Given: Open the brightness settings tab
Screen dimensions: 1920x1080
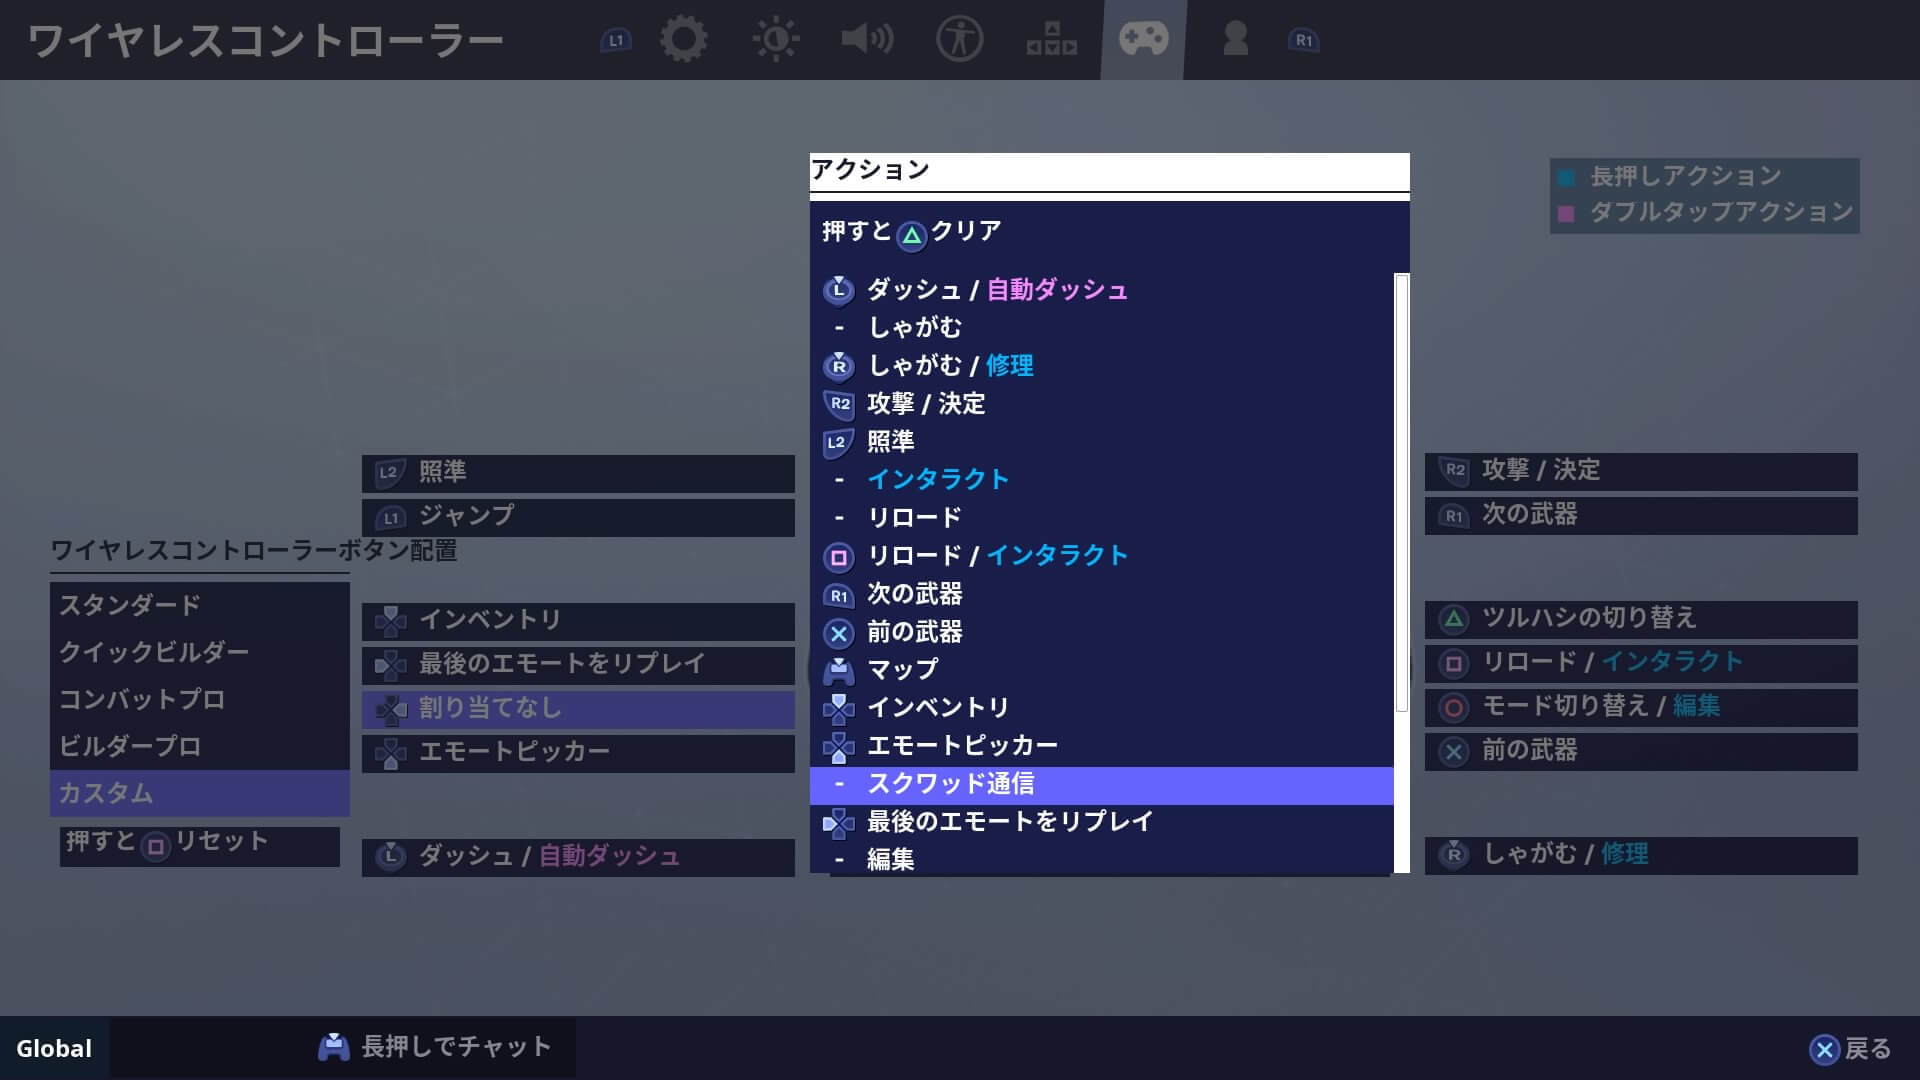Looking at the screenshot, I should tap(776, 40).
